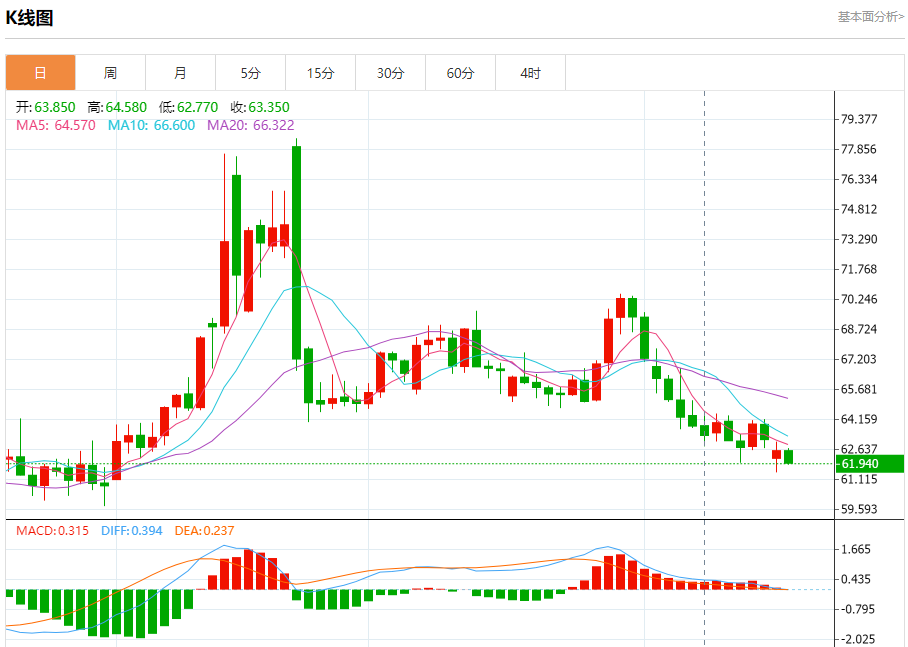
Task: Click the 65.681 price axis label
Action: 859,389
